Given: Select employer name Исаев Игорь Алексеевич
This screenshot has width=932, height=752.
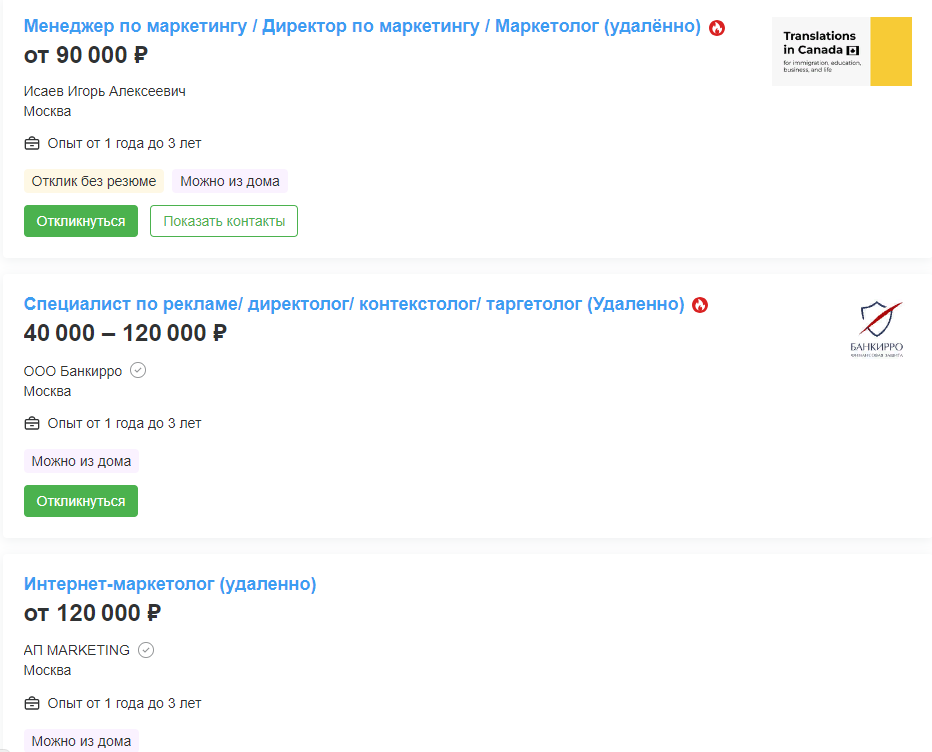Looking at the screenshot, I should click(105, 92).
